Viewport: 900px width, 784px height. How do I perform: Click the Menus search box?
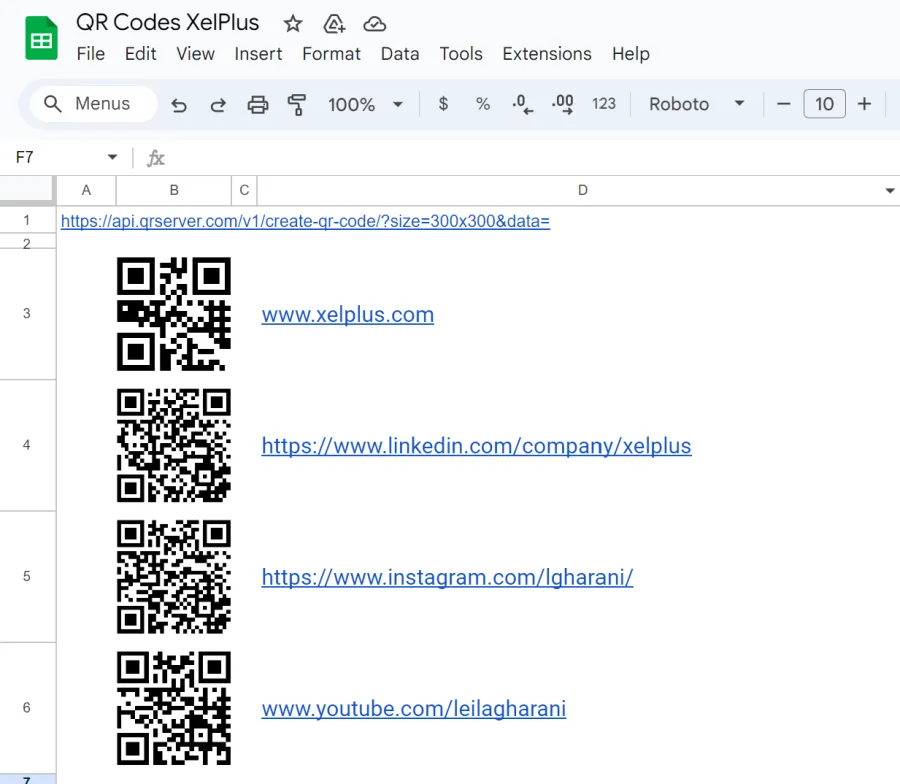click(x=93, y=104)
